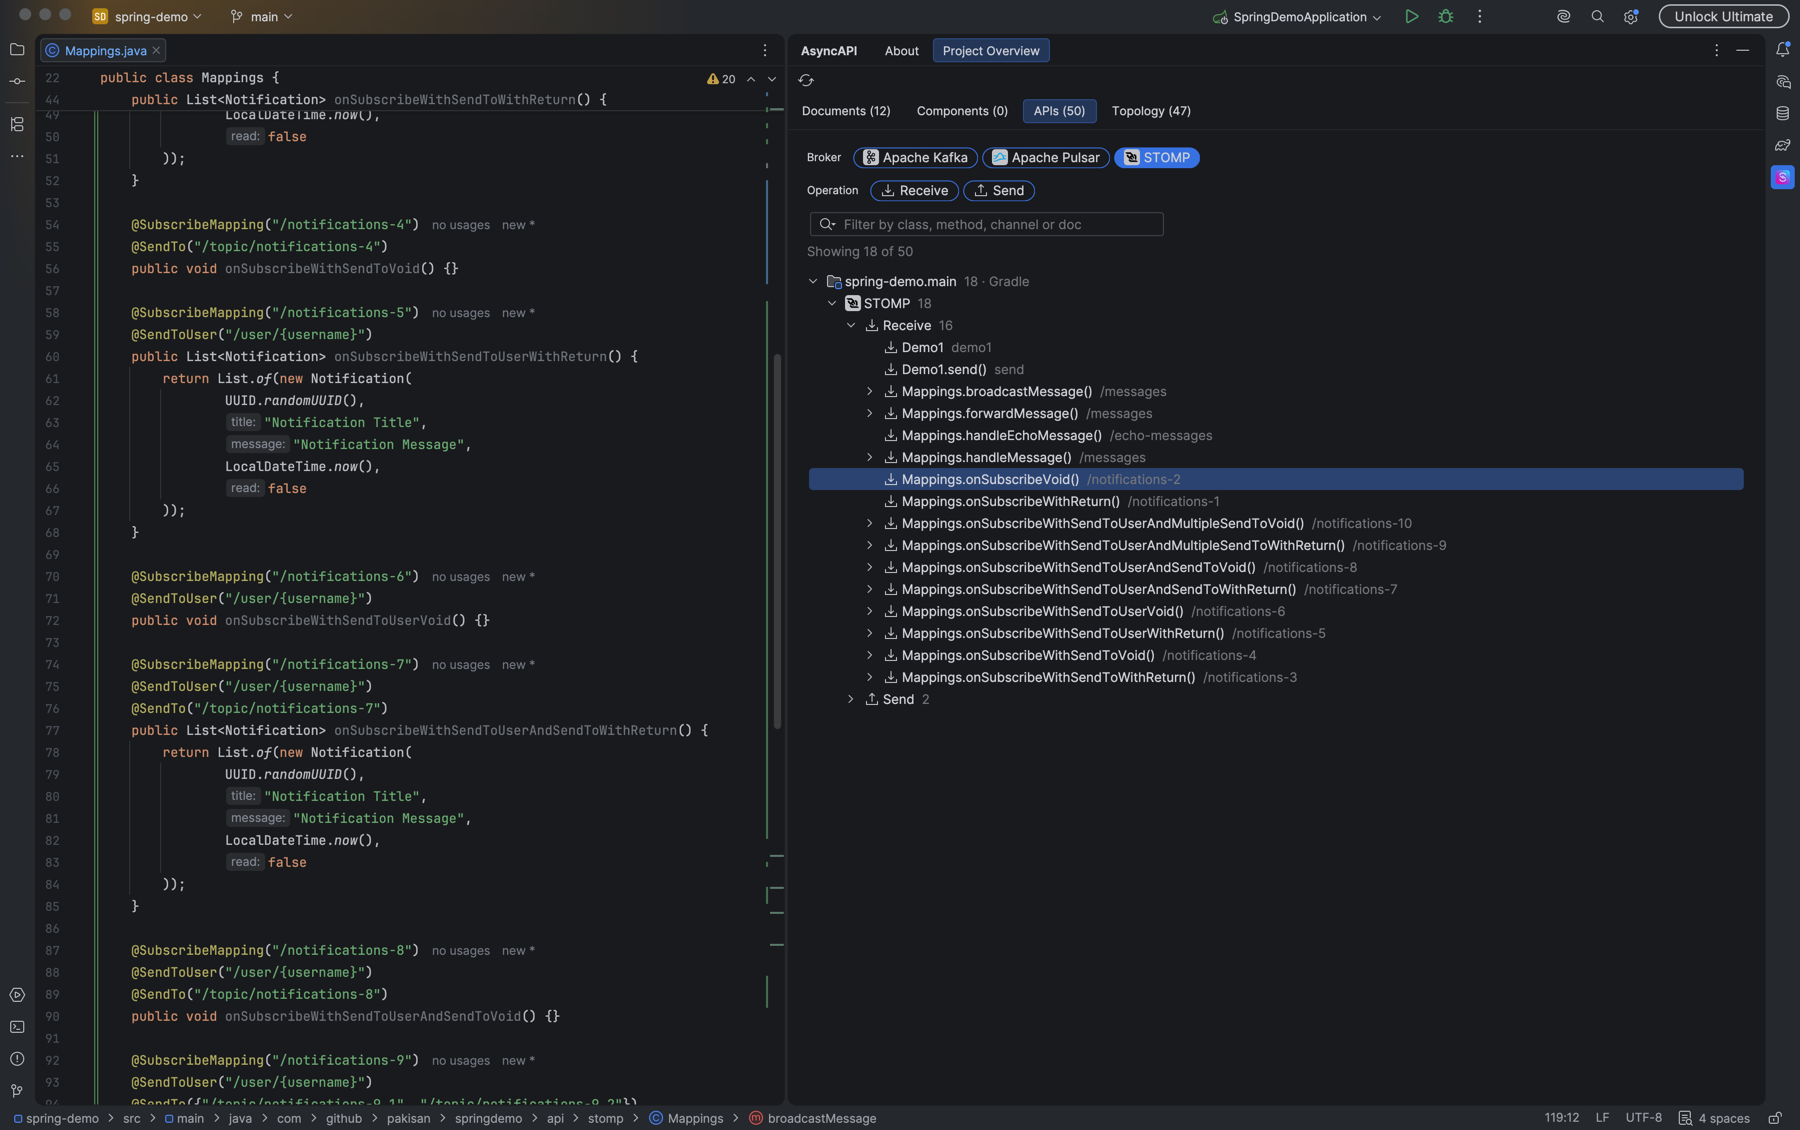Open Search Everywhere magnifier icon
The width and height of the screenshot is (1800, 1130).
[1597, 17]
